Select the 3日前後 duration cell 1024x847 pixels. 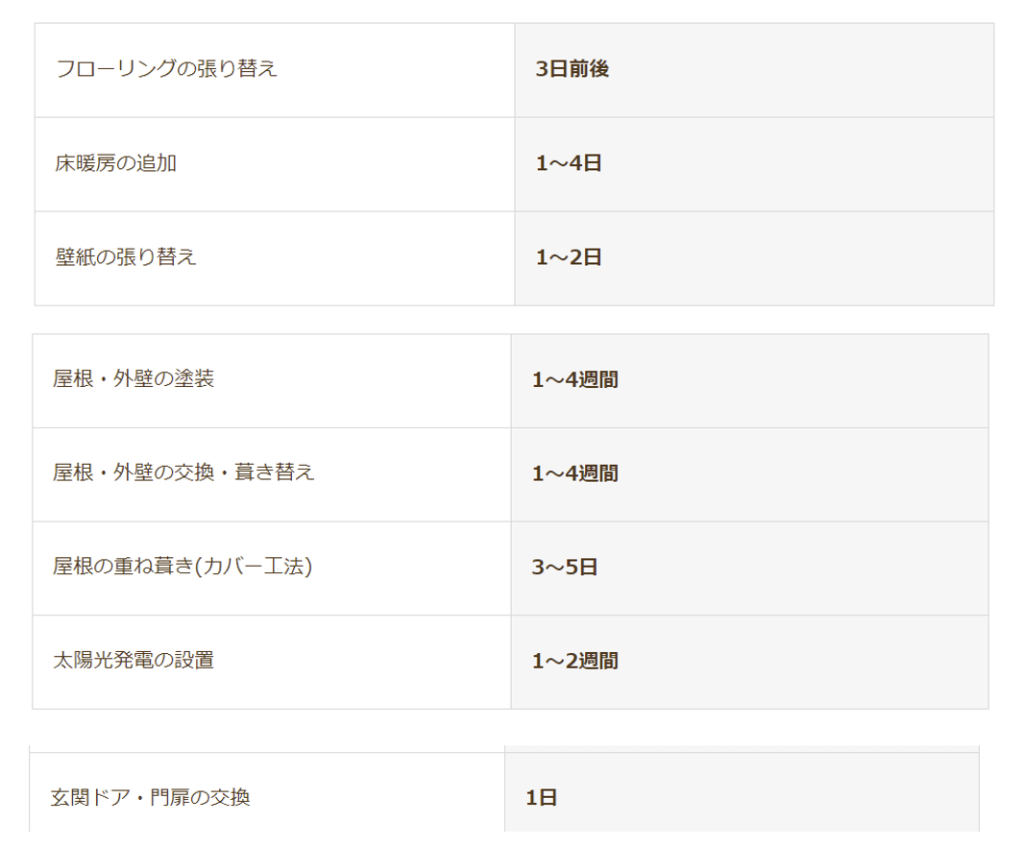point(572,70)
